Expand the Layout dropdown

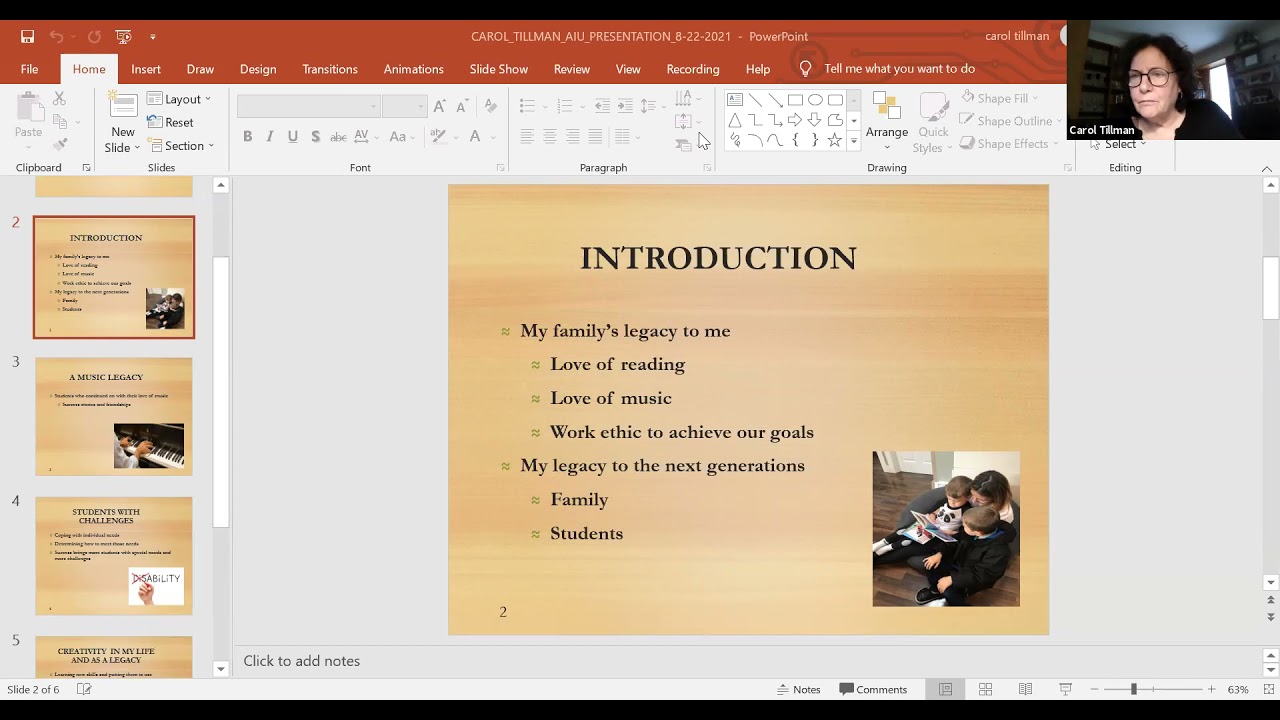[179, 99]
